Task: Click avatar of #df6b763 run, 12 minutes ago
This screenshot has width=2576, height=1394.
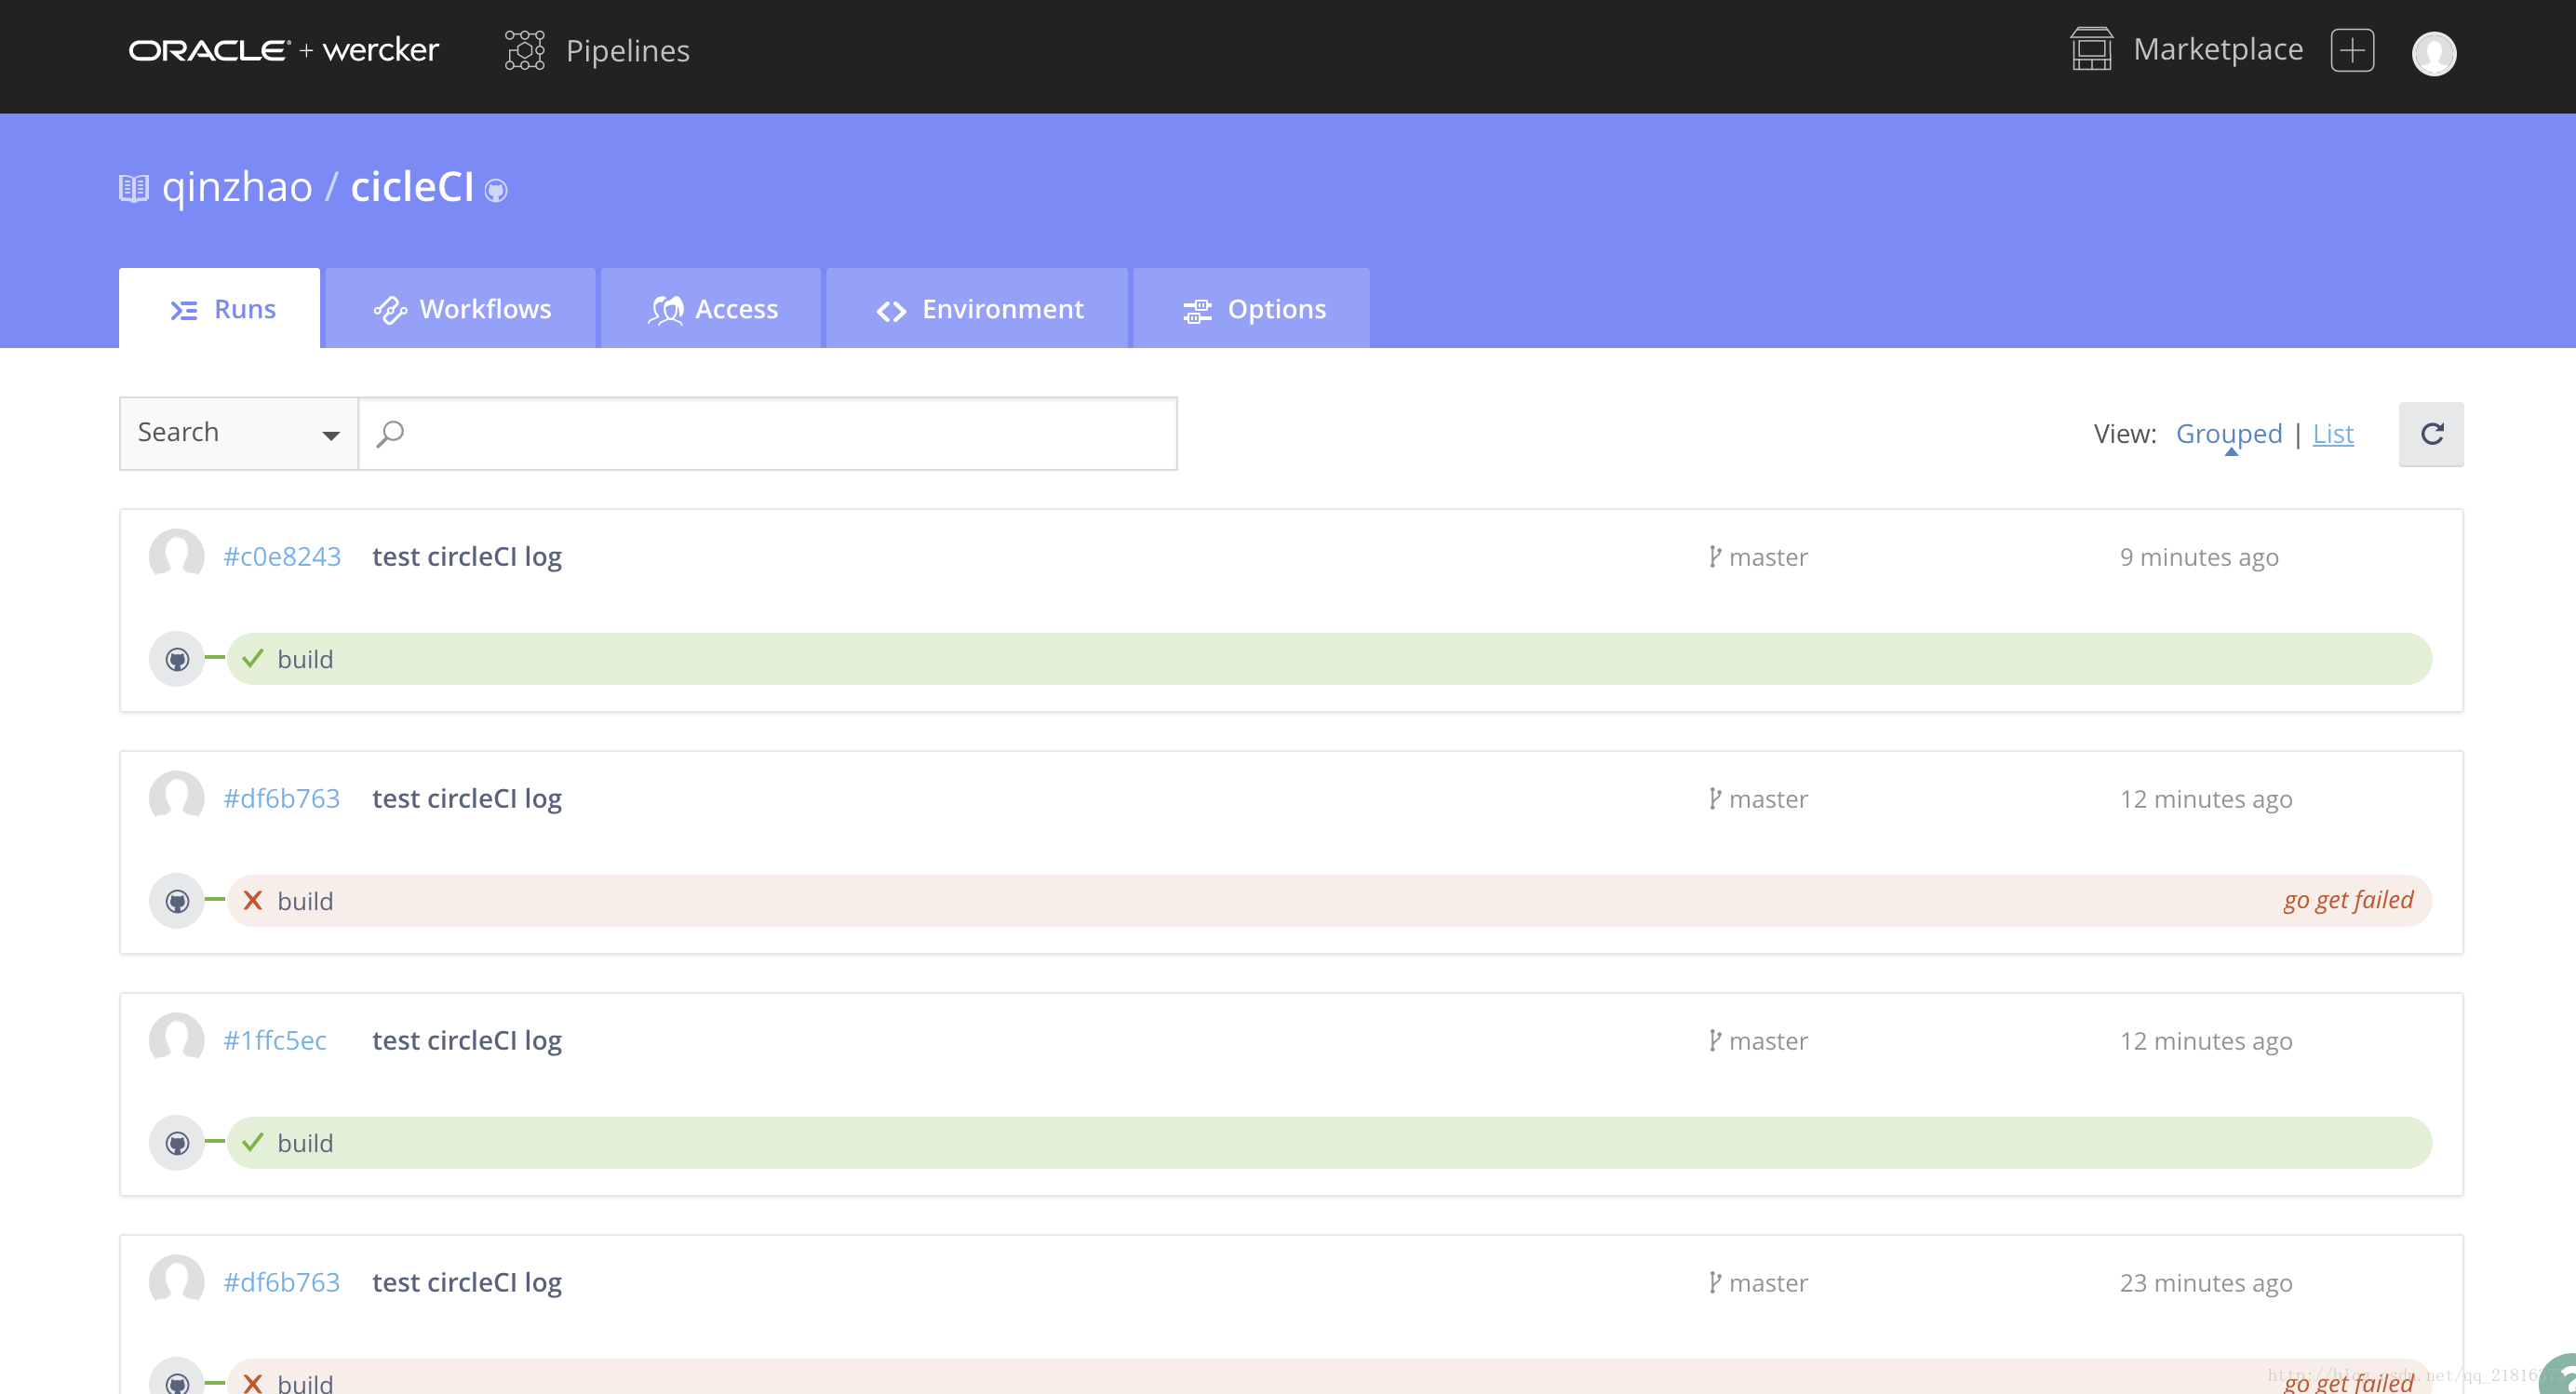Action: pyautogui.click(x=177, y=796)
